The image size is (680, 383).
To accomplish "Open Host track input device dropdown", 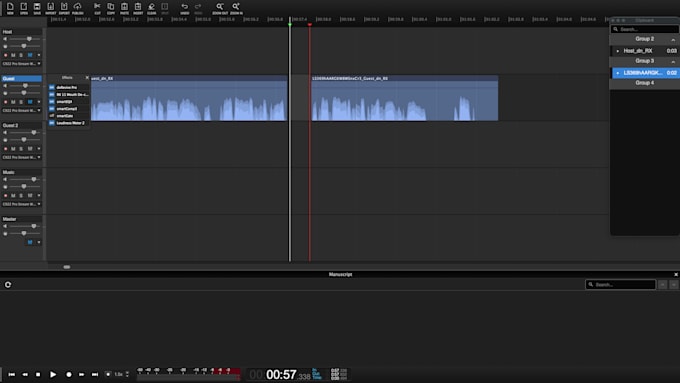I will pyautogui.click(x=22, y=64).
